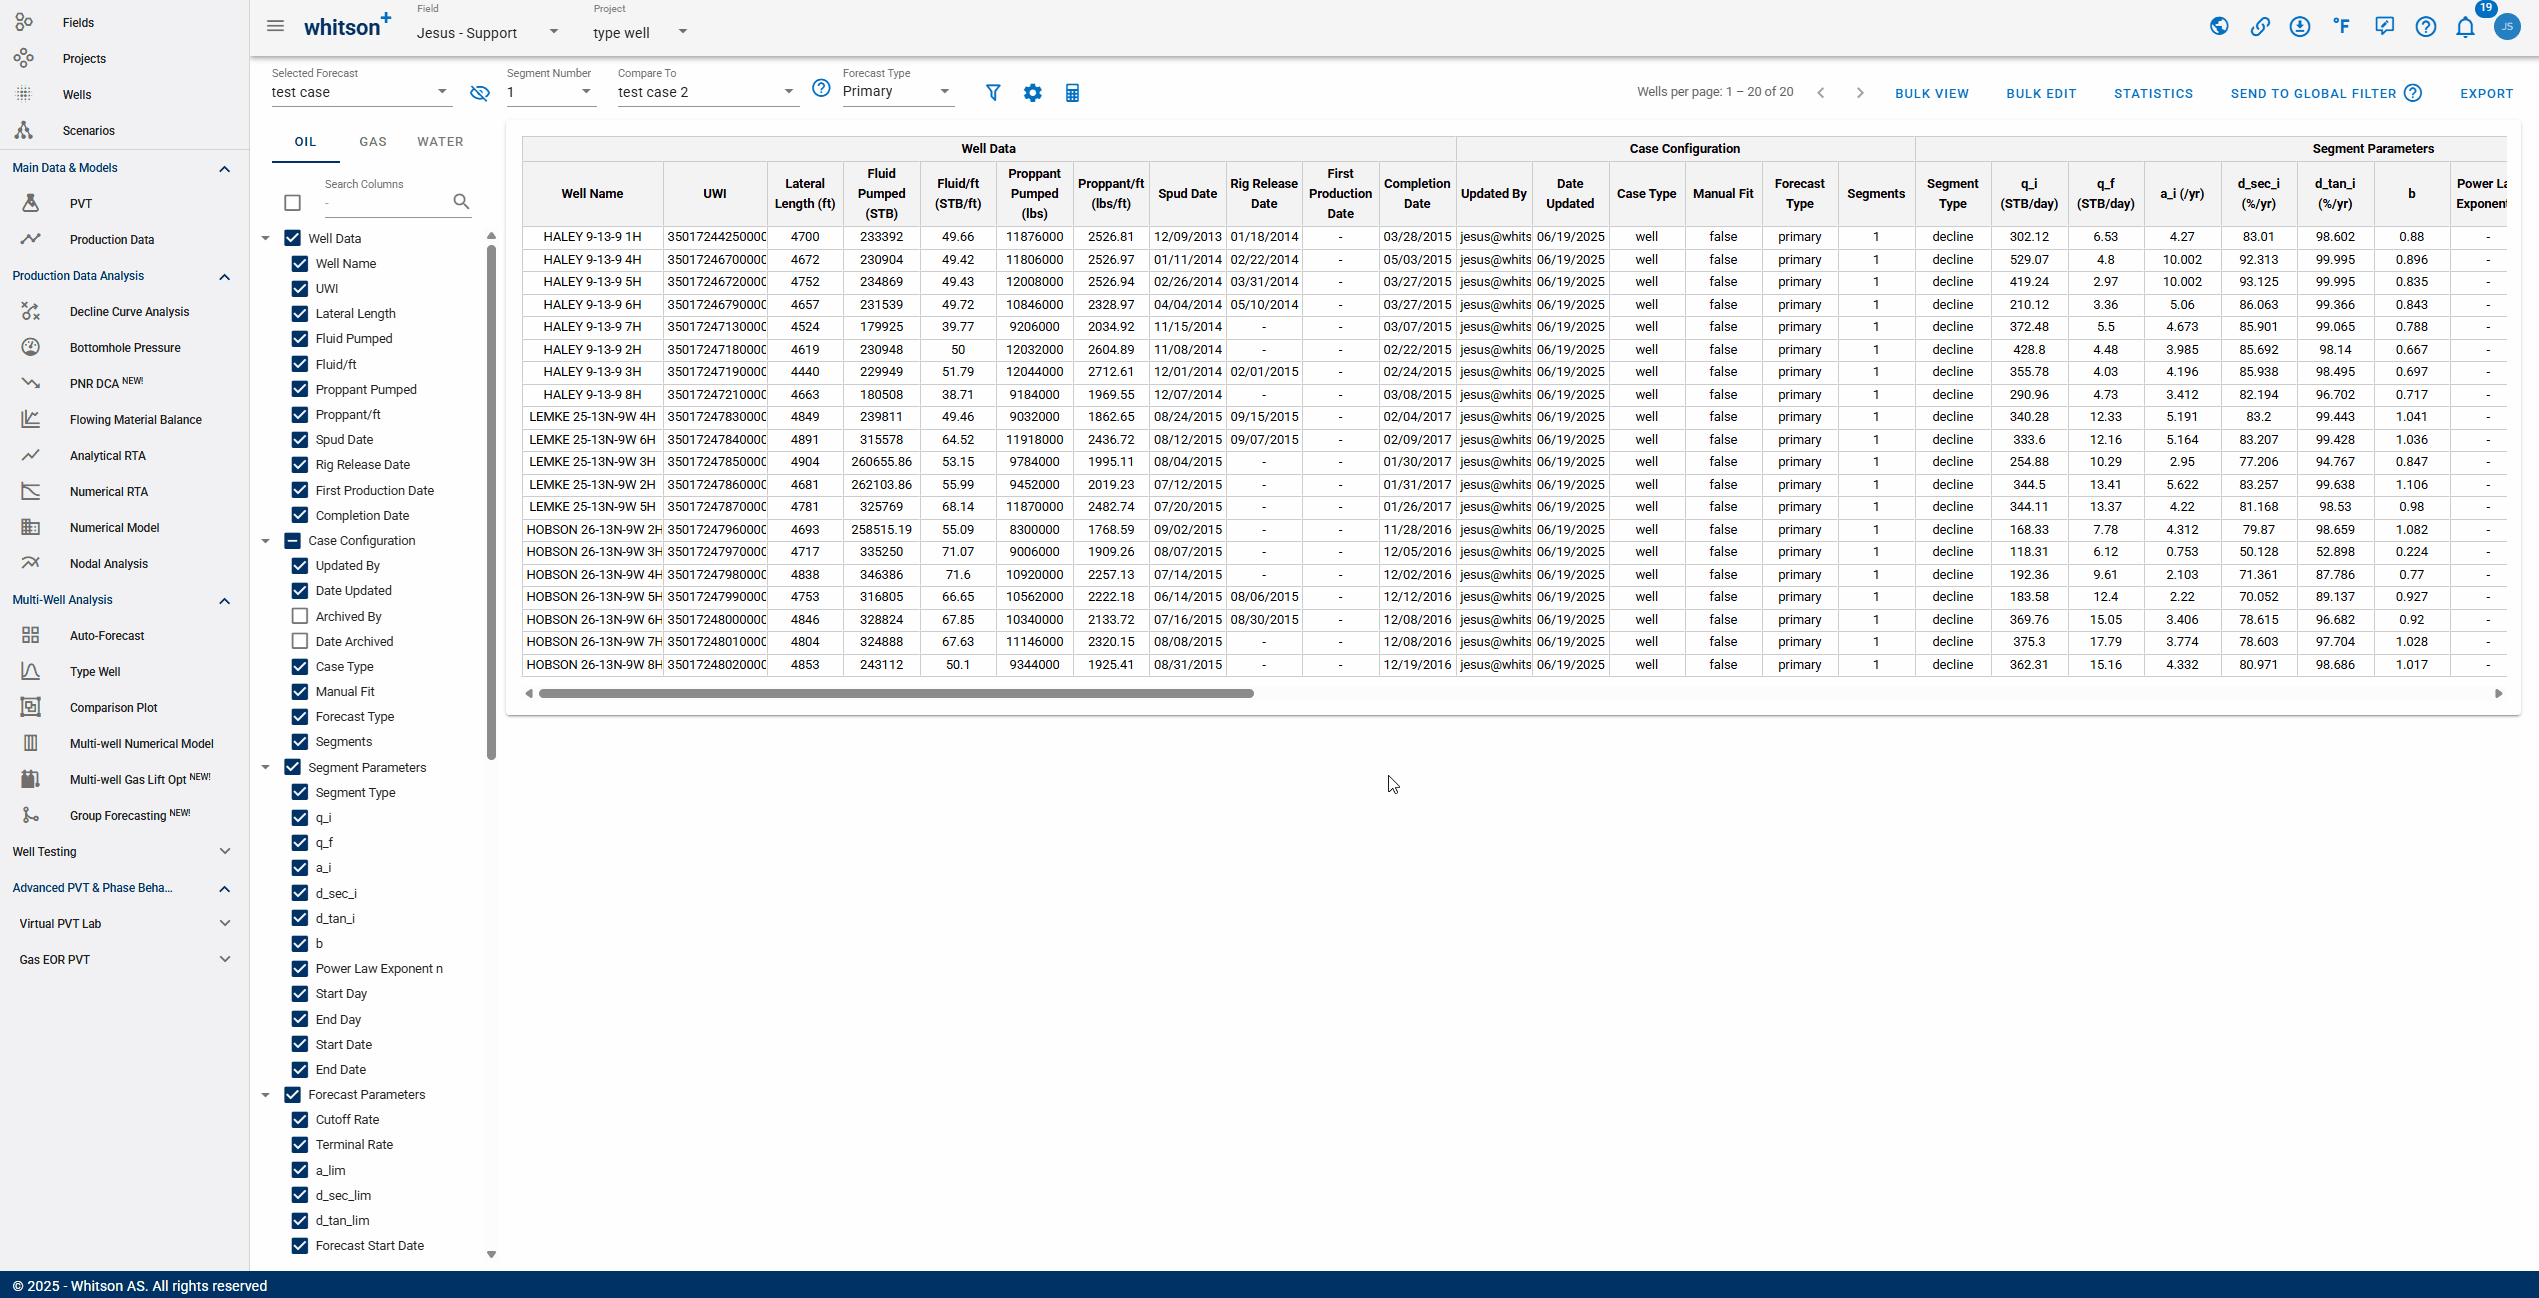Image resolution: width=2539 pixels, height=1298 pixels.
Task: Switch to the WATER tab
Action: (440, 142)
